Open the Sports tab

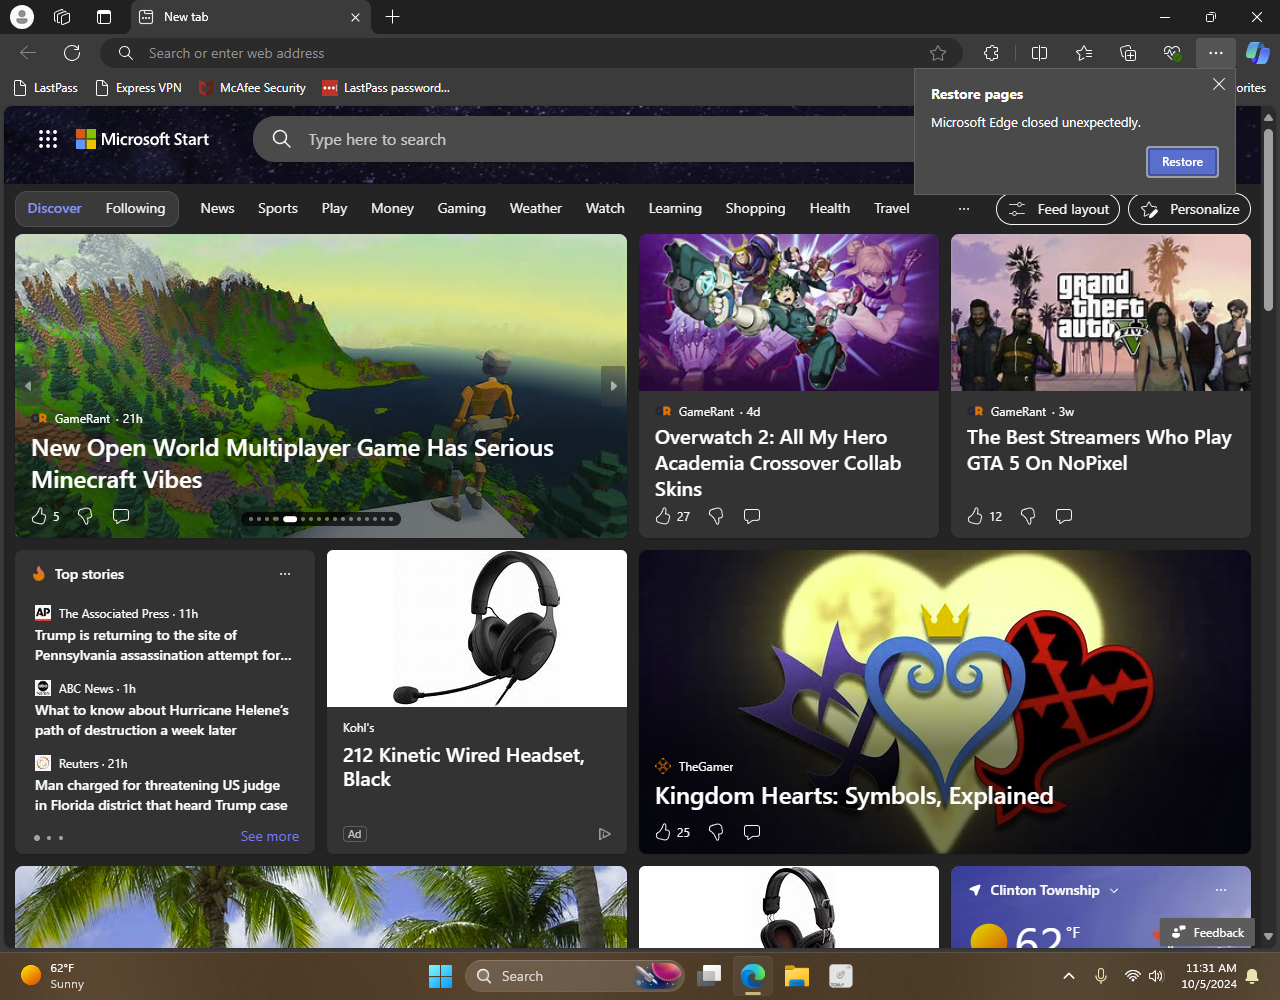tap(278, 208)
